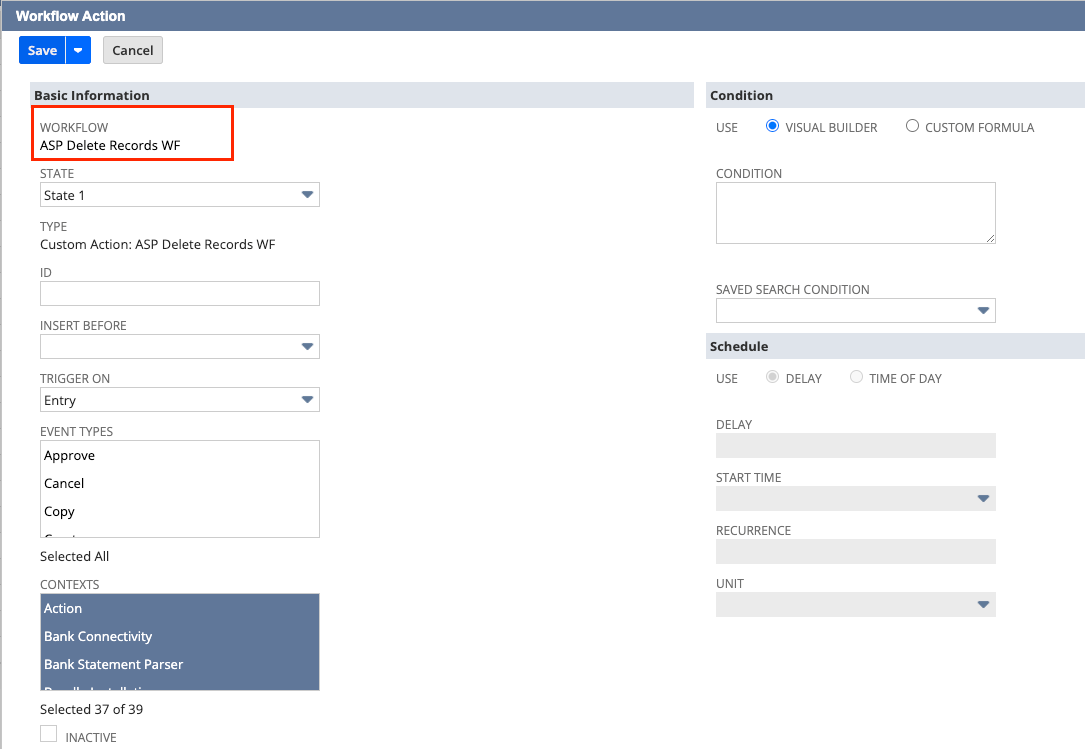The width and height of the screenshot is (1085, 749).
Task: Open the Unit dropdown
Action: click(x=983, y=604)
